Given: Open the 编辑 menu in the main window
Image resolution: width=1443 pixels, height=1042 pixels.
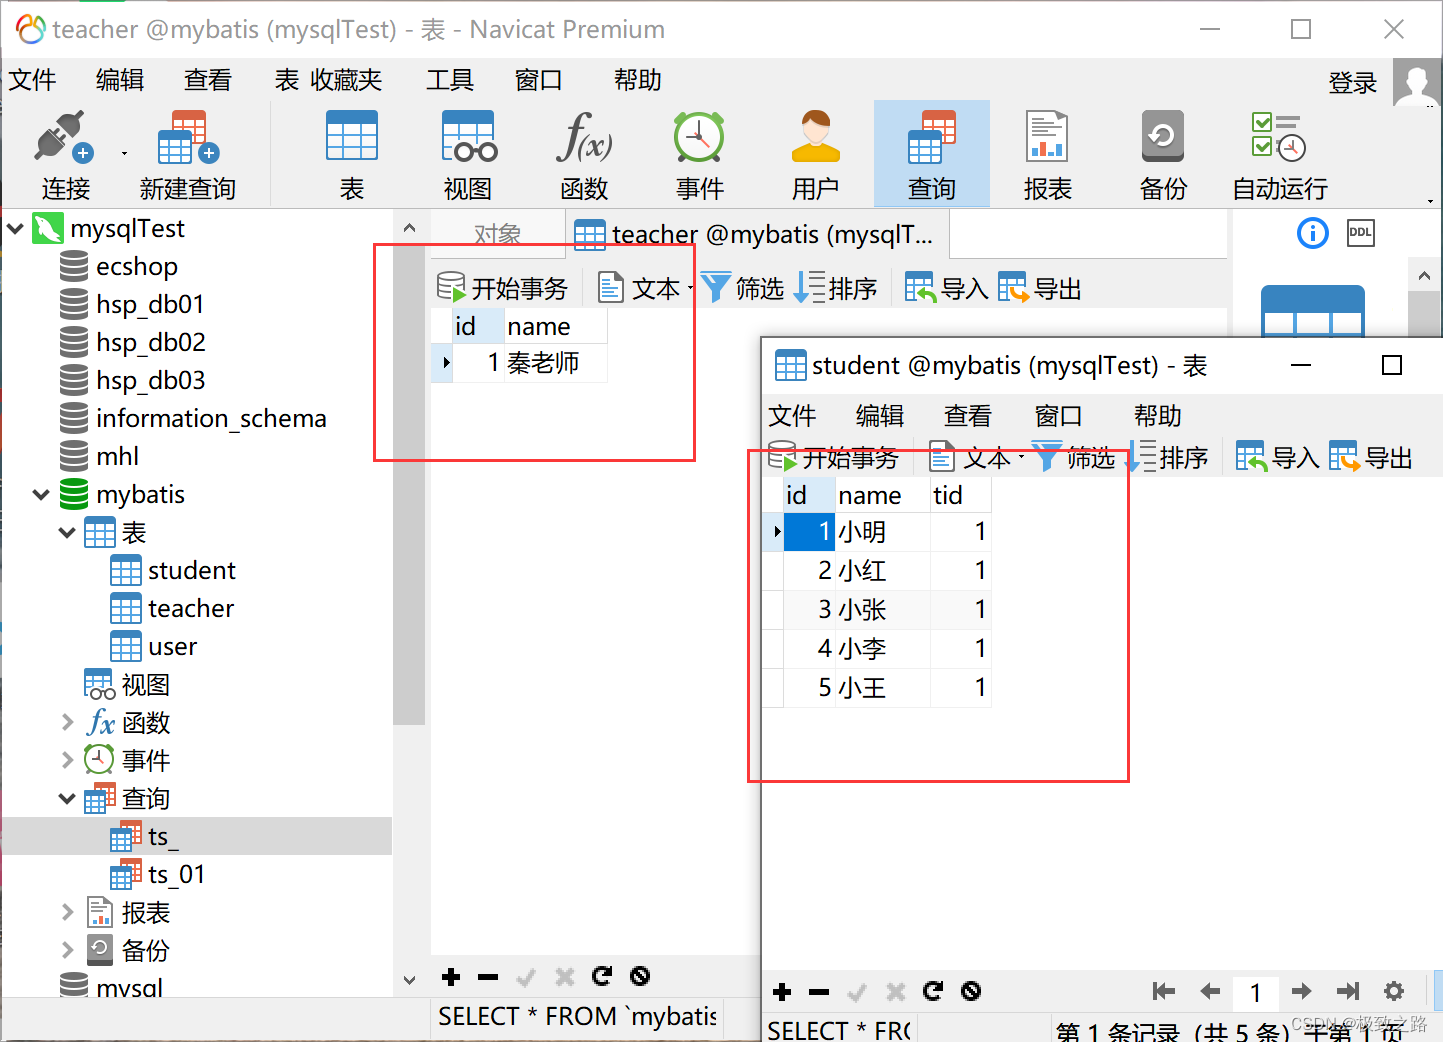Looking at the screenshot, I should click(x=120, y=80).
